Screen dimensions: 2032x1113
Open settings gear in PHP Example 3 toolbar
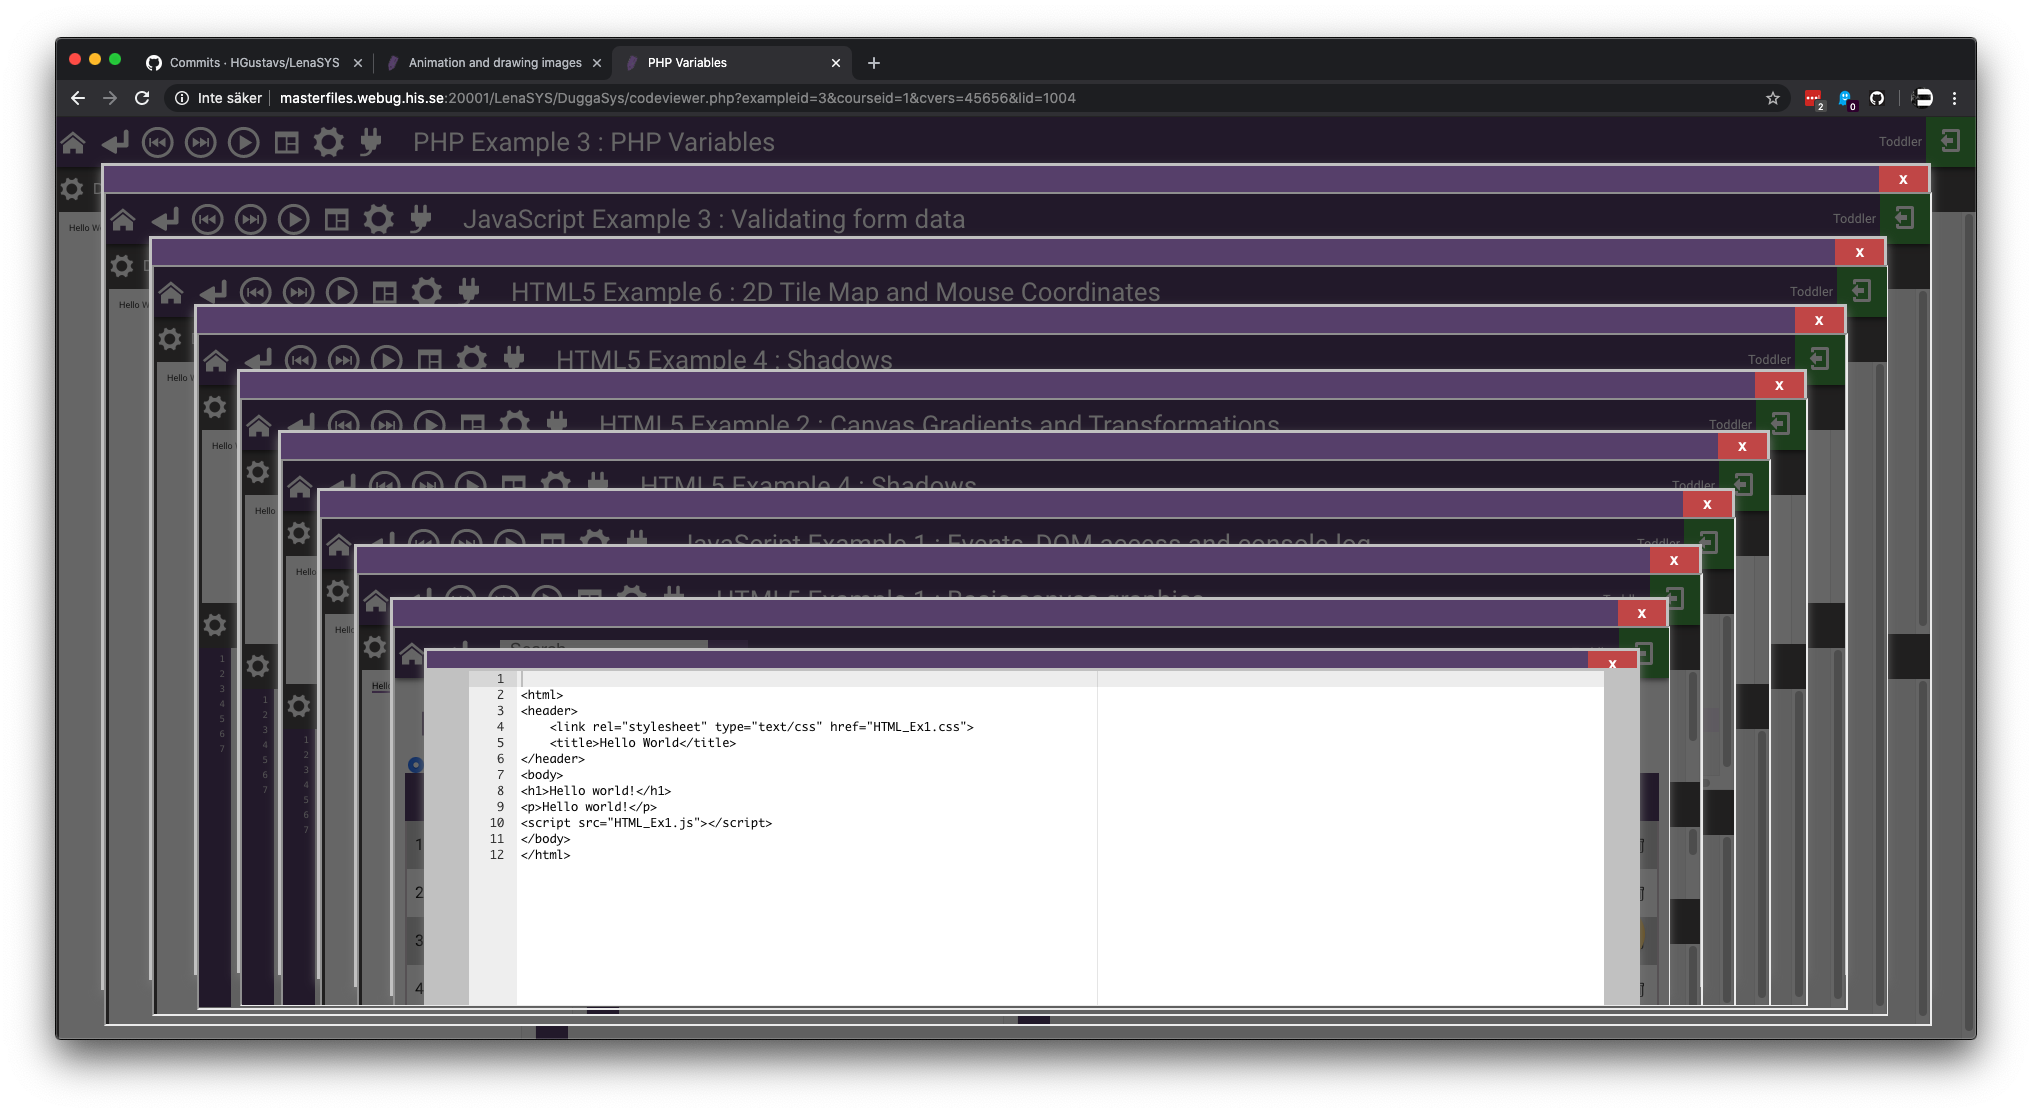329,143
